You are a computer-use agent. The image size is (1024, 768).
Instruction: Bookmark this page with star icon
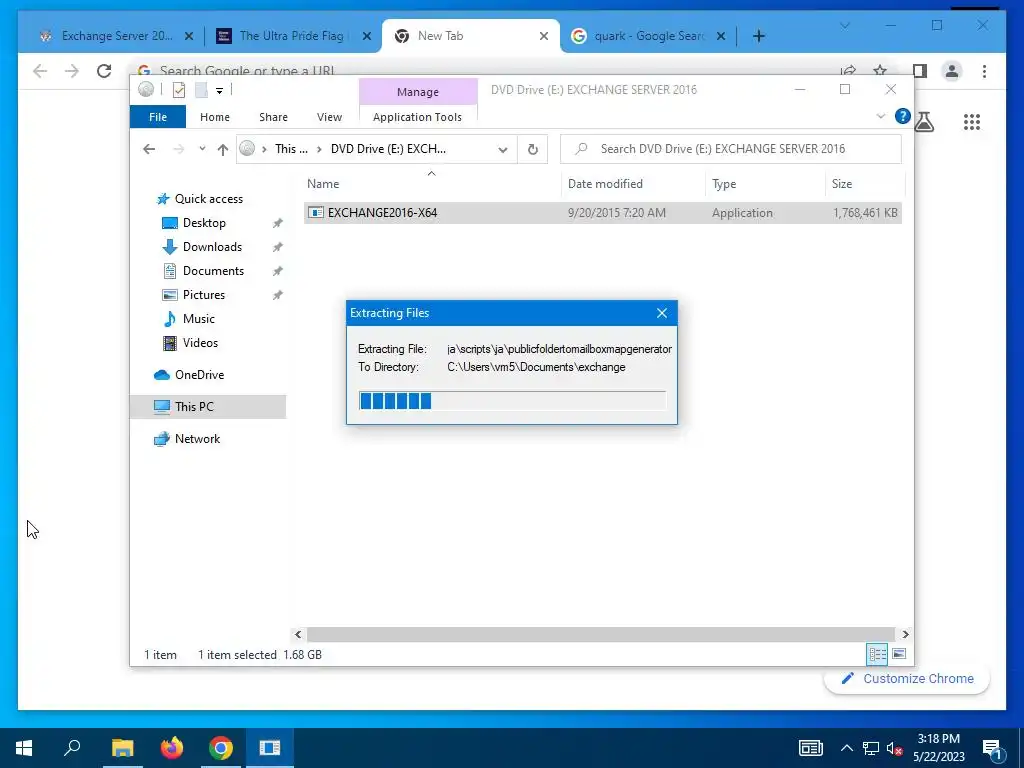tap(880, 71)
